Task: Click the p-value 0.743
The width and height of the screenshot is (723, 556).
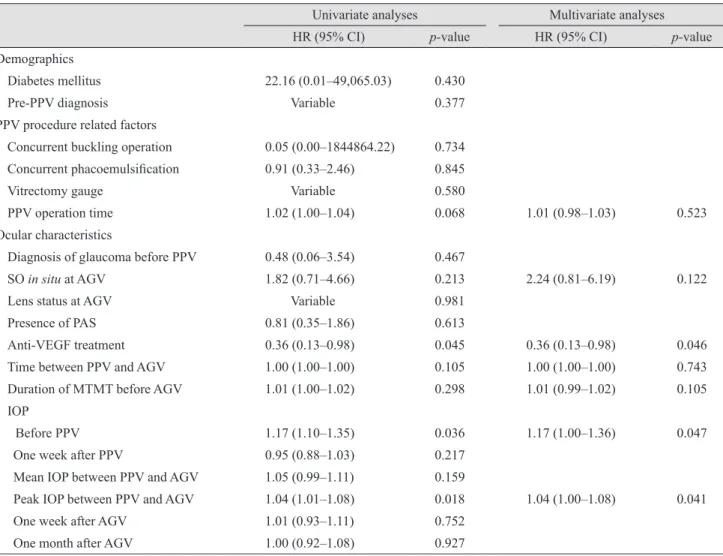Action: coord(692,367)
